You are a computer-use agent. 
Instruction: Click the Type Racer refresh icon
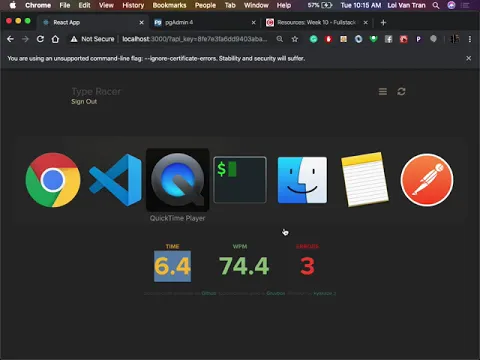pos(401,91)
